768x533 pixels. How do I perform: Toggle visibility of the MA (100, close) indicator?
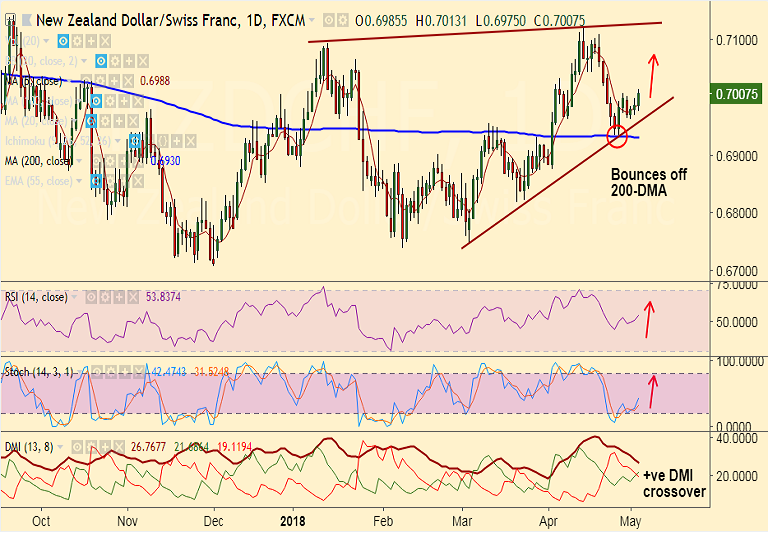[x=96, y=101]
